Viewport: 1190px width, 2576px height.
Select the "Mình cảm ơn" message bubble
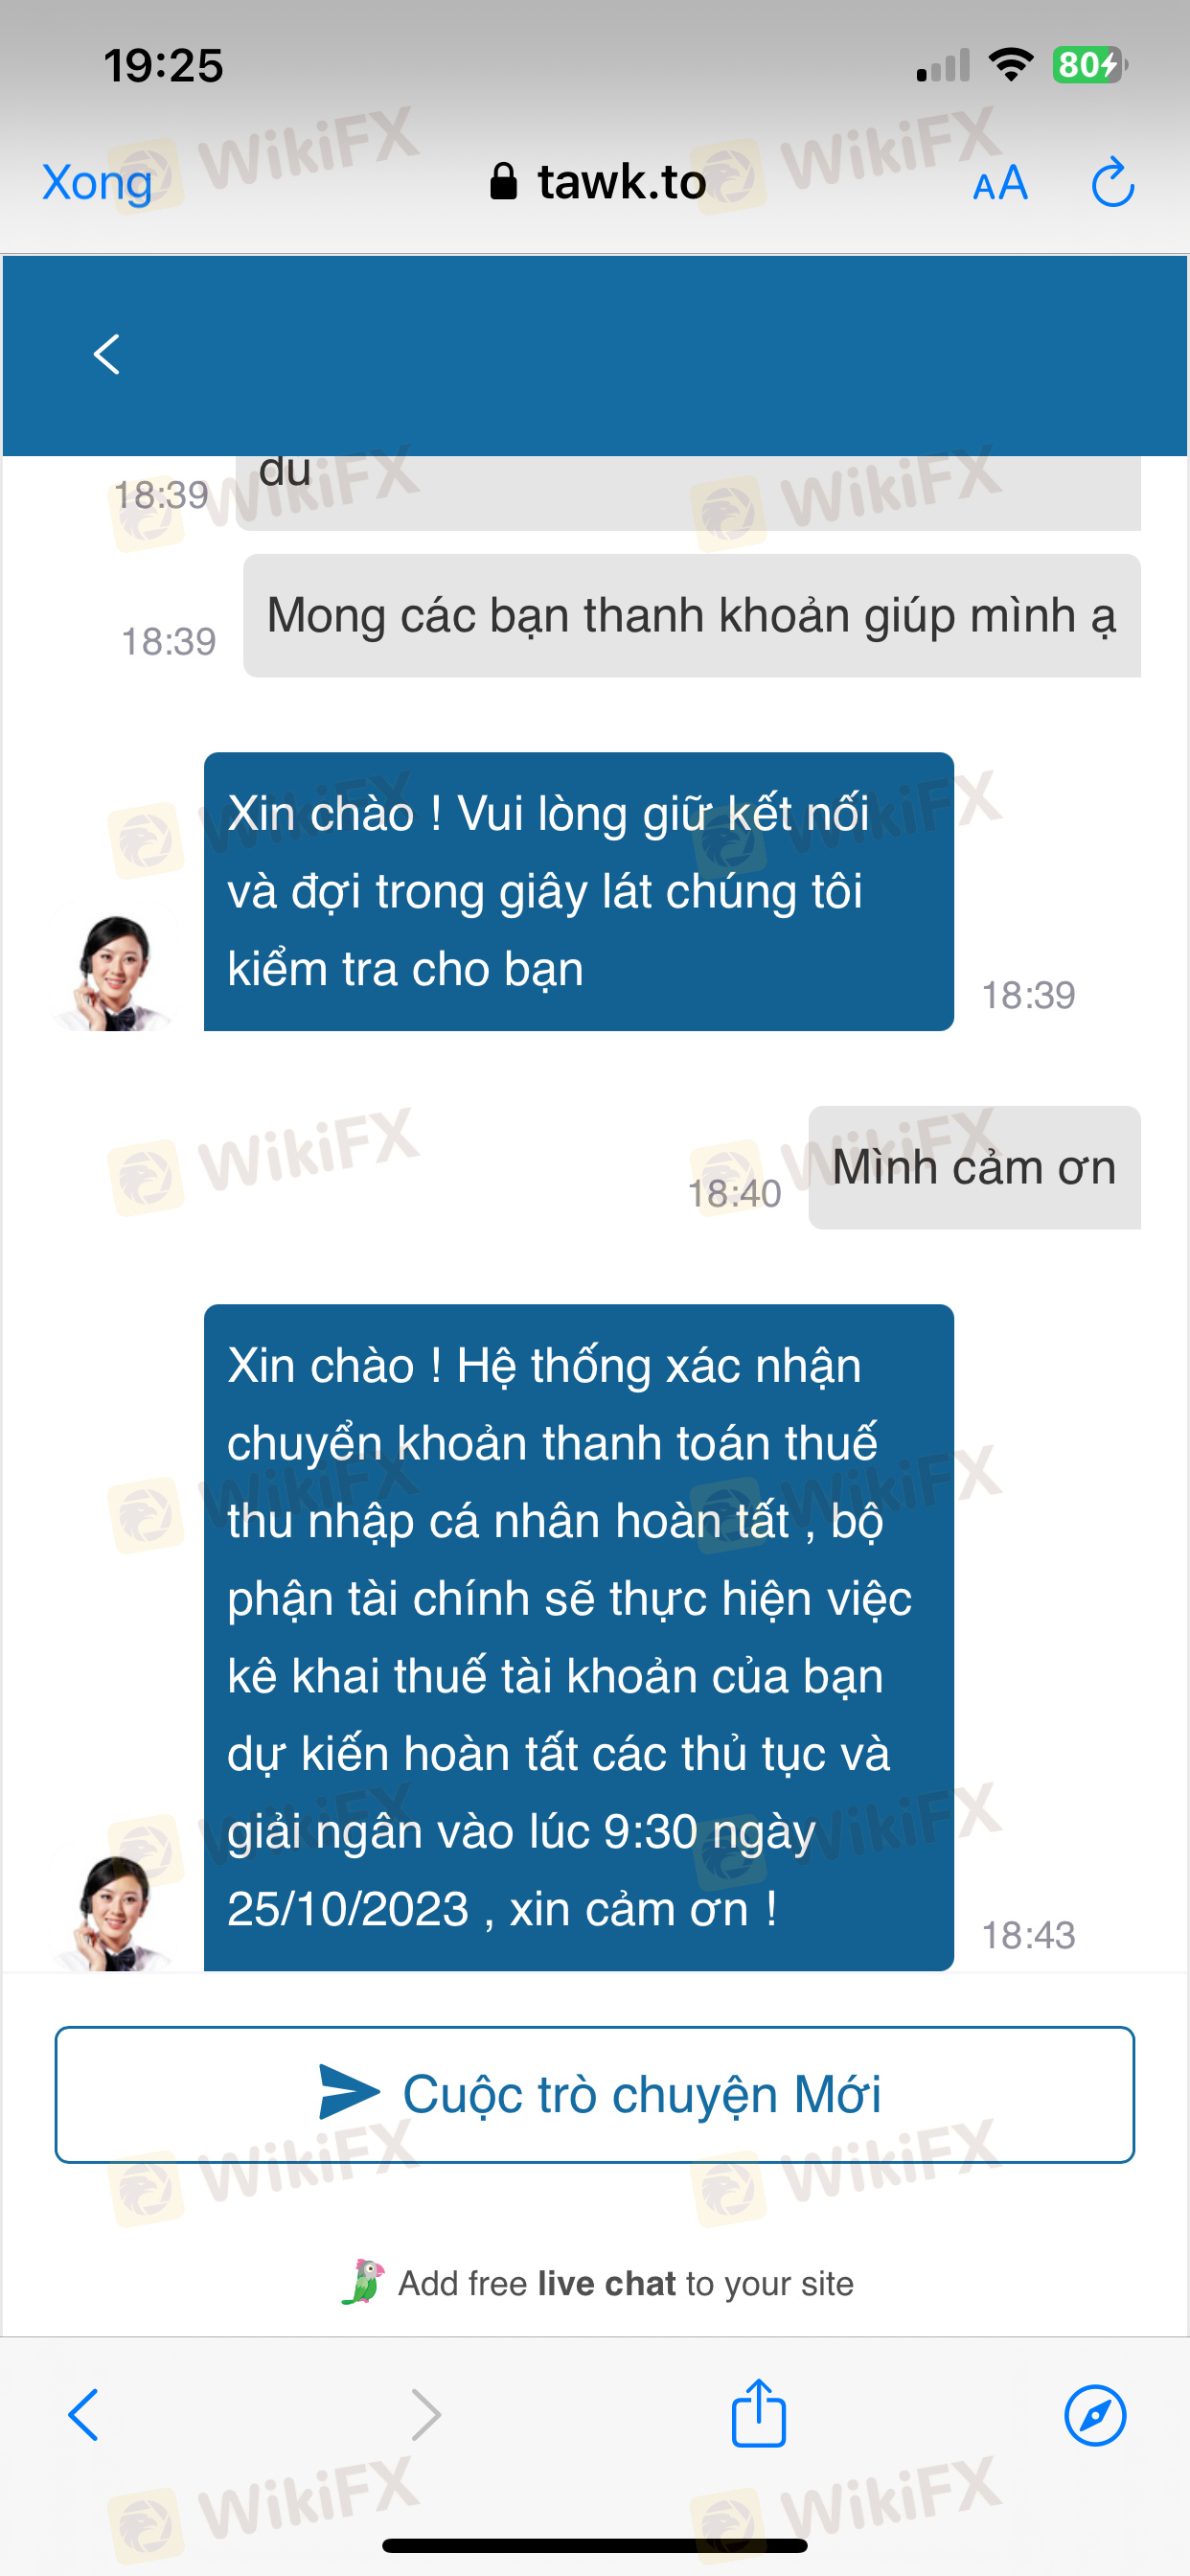974,1167
